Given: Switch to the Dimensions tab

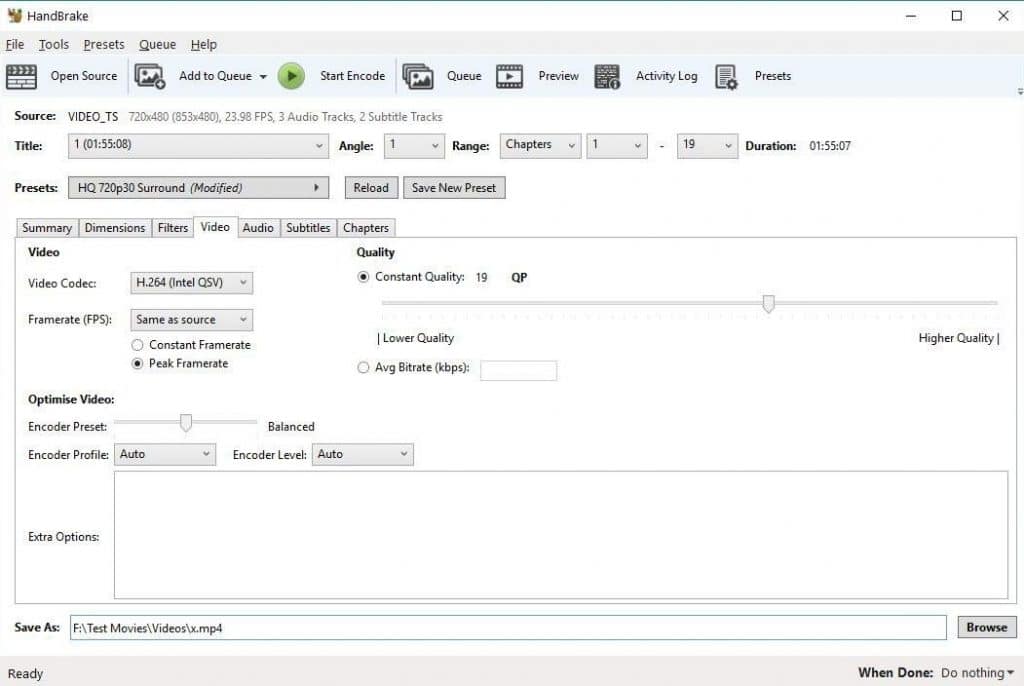Looking at the screenshot, I should pyautogui.click(x=115, y=228).
